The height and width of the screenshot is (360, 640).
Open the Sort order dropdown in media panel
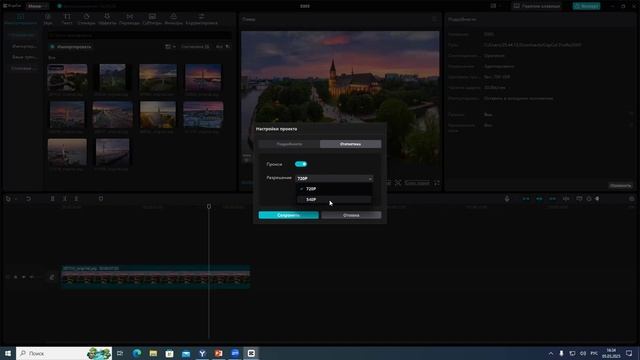pyautogui.click(x=195, y=47)
